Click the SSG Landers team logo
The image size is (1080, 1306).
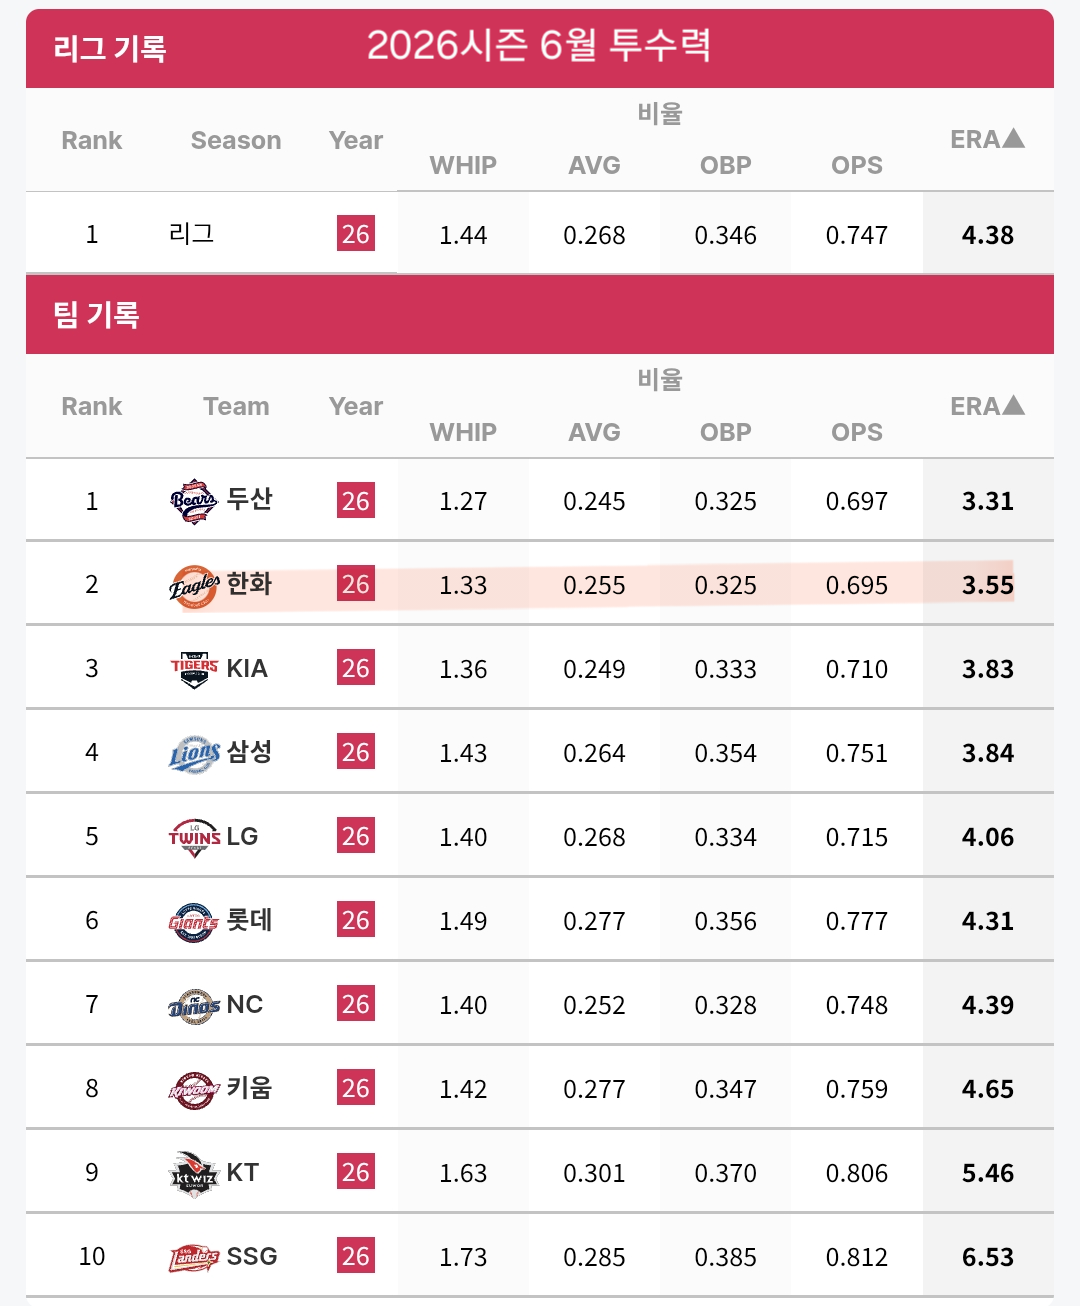tap(194, 1257)
